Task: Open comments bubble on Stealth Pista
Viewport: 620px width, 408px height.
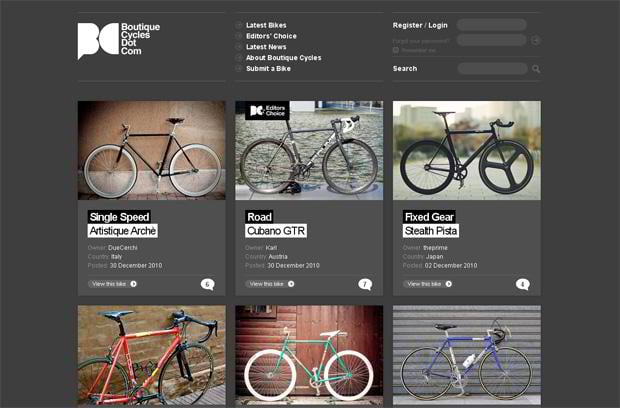Action: coord(523,284)
